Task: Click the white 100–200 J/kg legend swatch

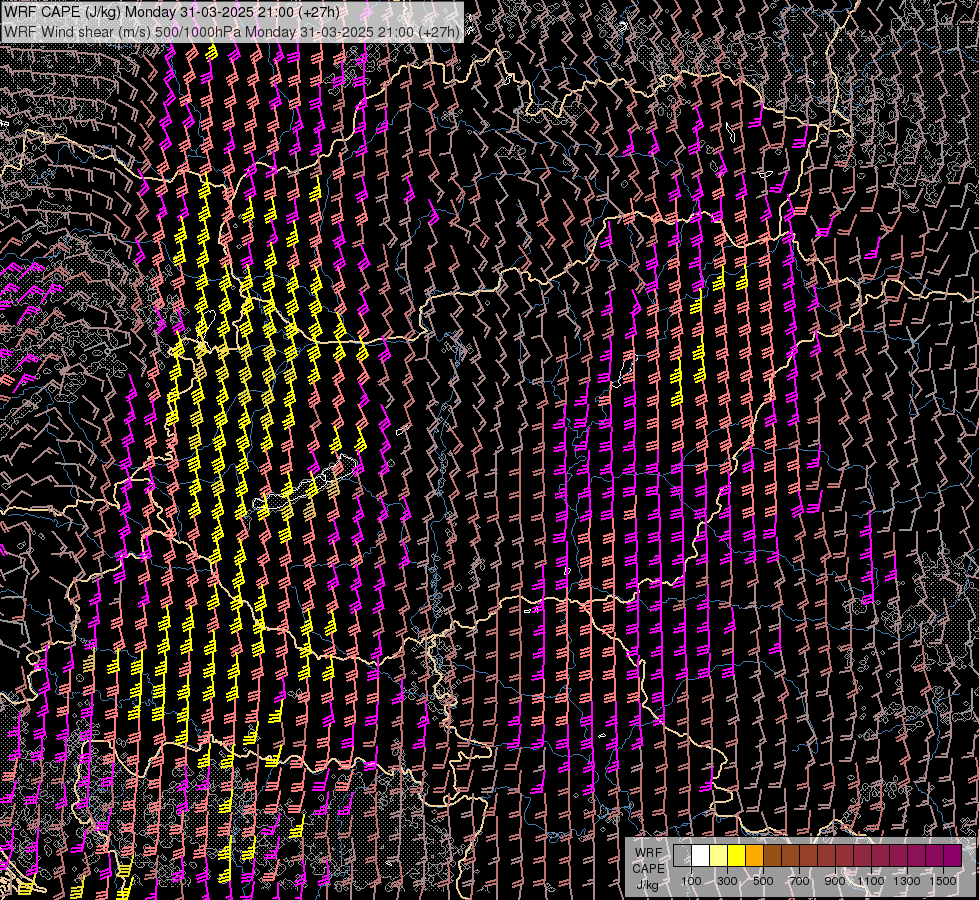Action: [701, 855]
